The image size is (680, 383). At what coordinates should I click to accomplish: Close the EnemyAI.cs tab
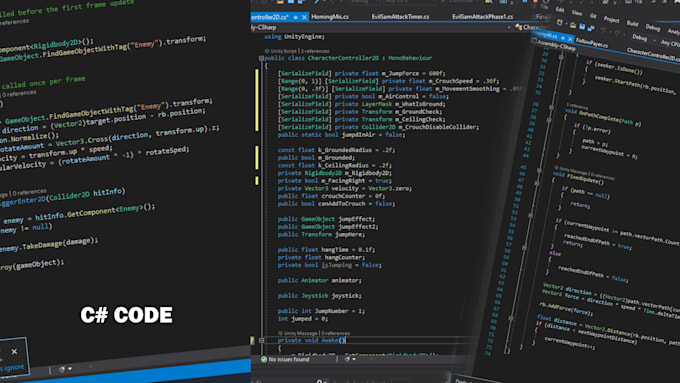[x=570, y=39]
